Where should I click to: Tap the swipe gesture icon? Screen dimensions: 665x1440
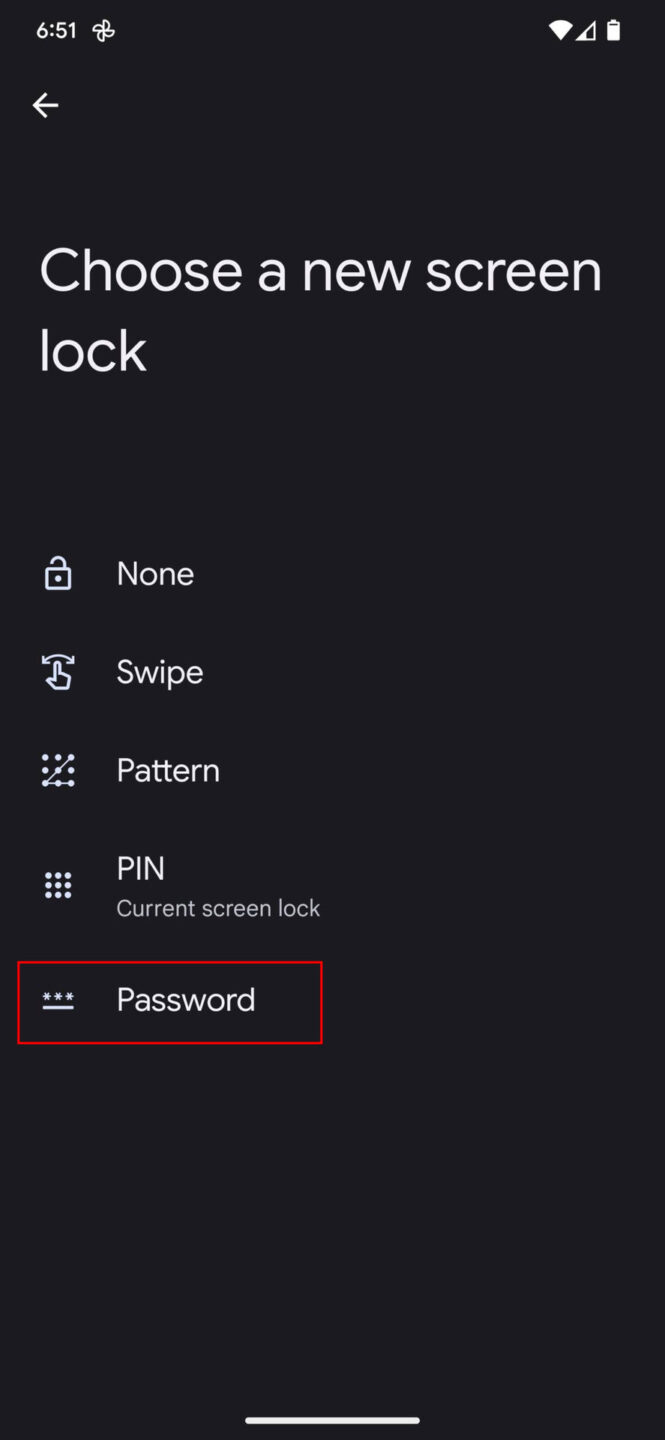[x=57, y=671]
